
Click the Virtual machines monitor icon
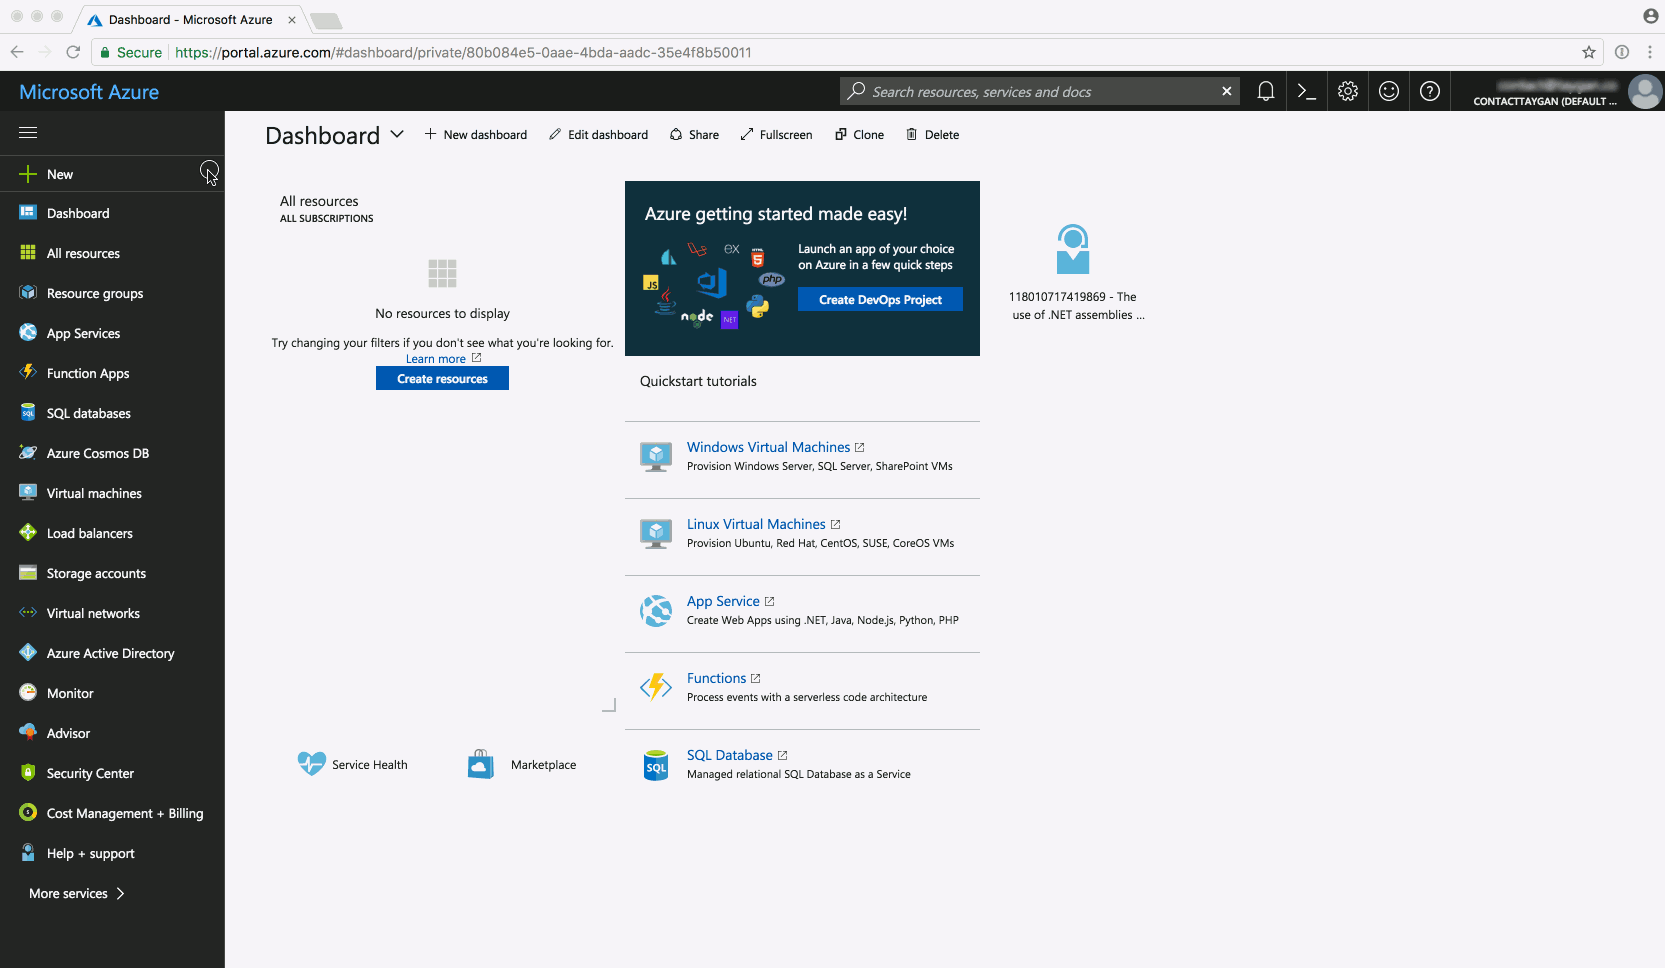click(x=28, y=493)
